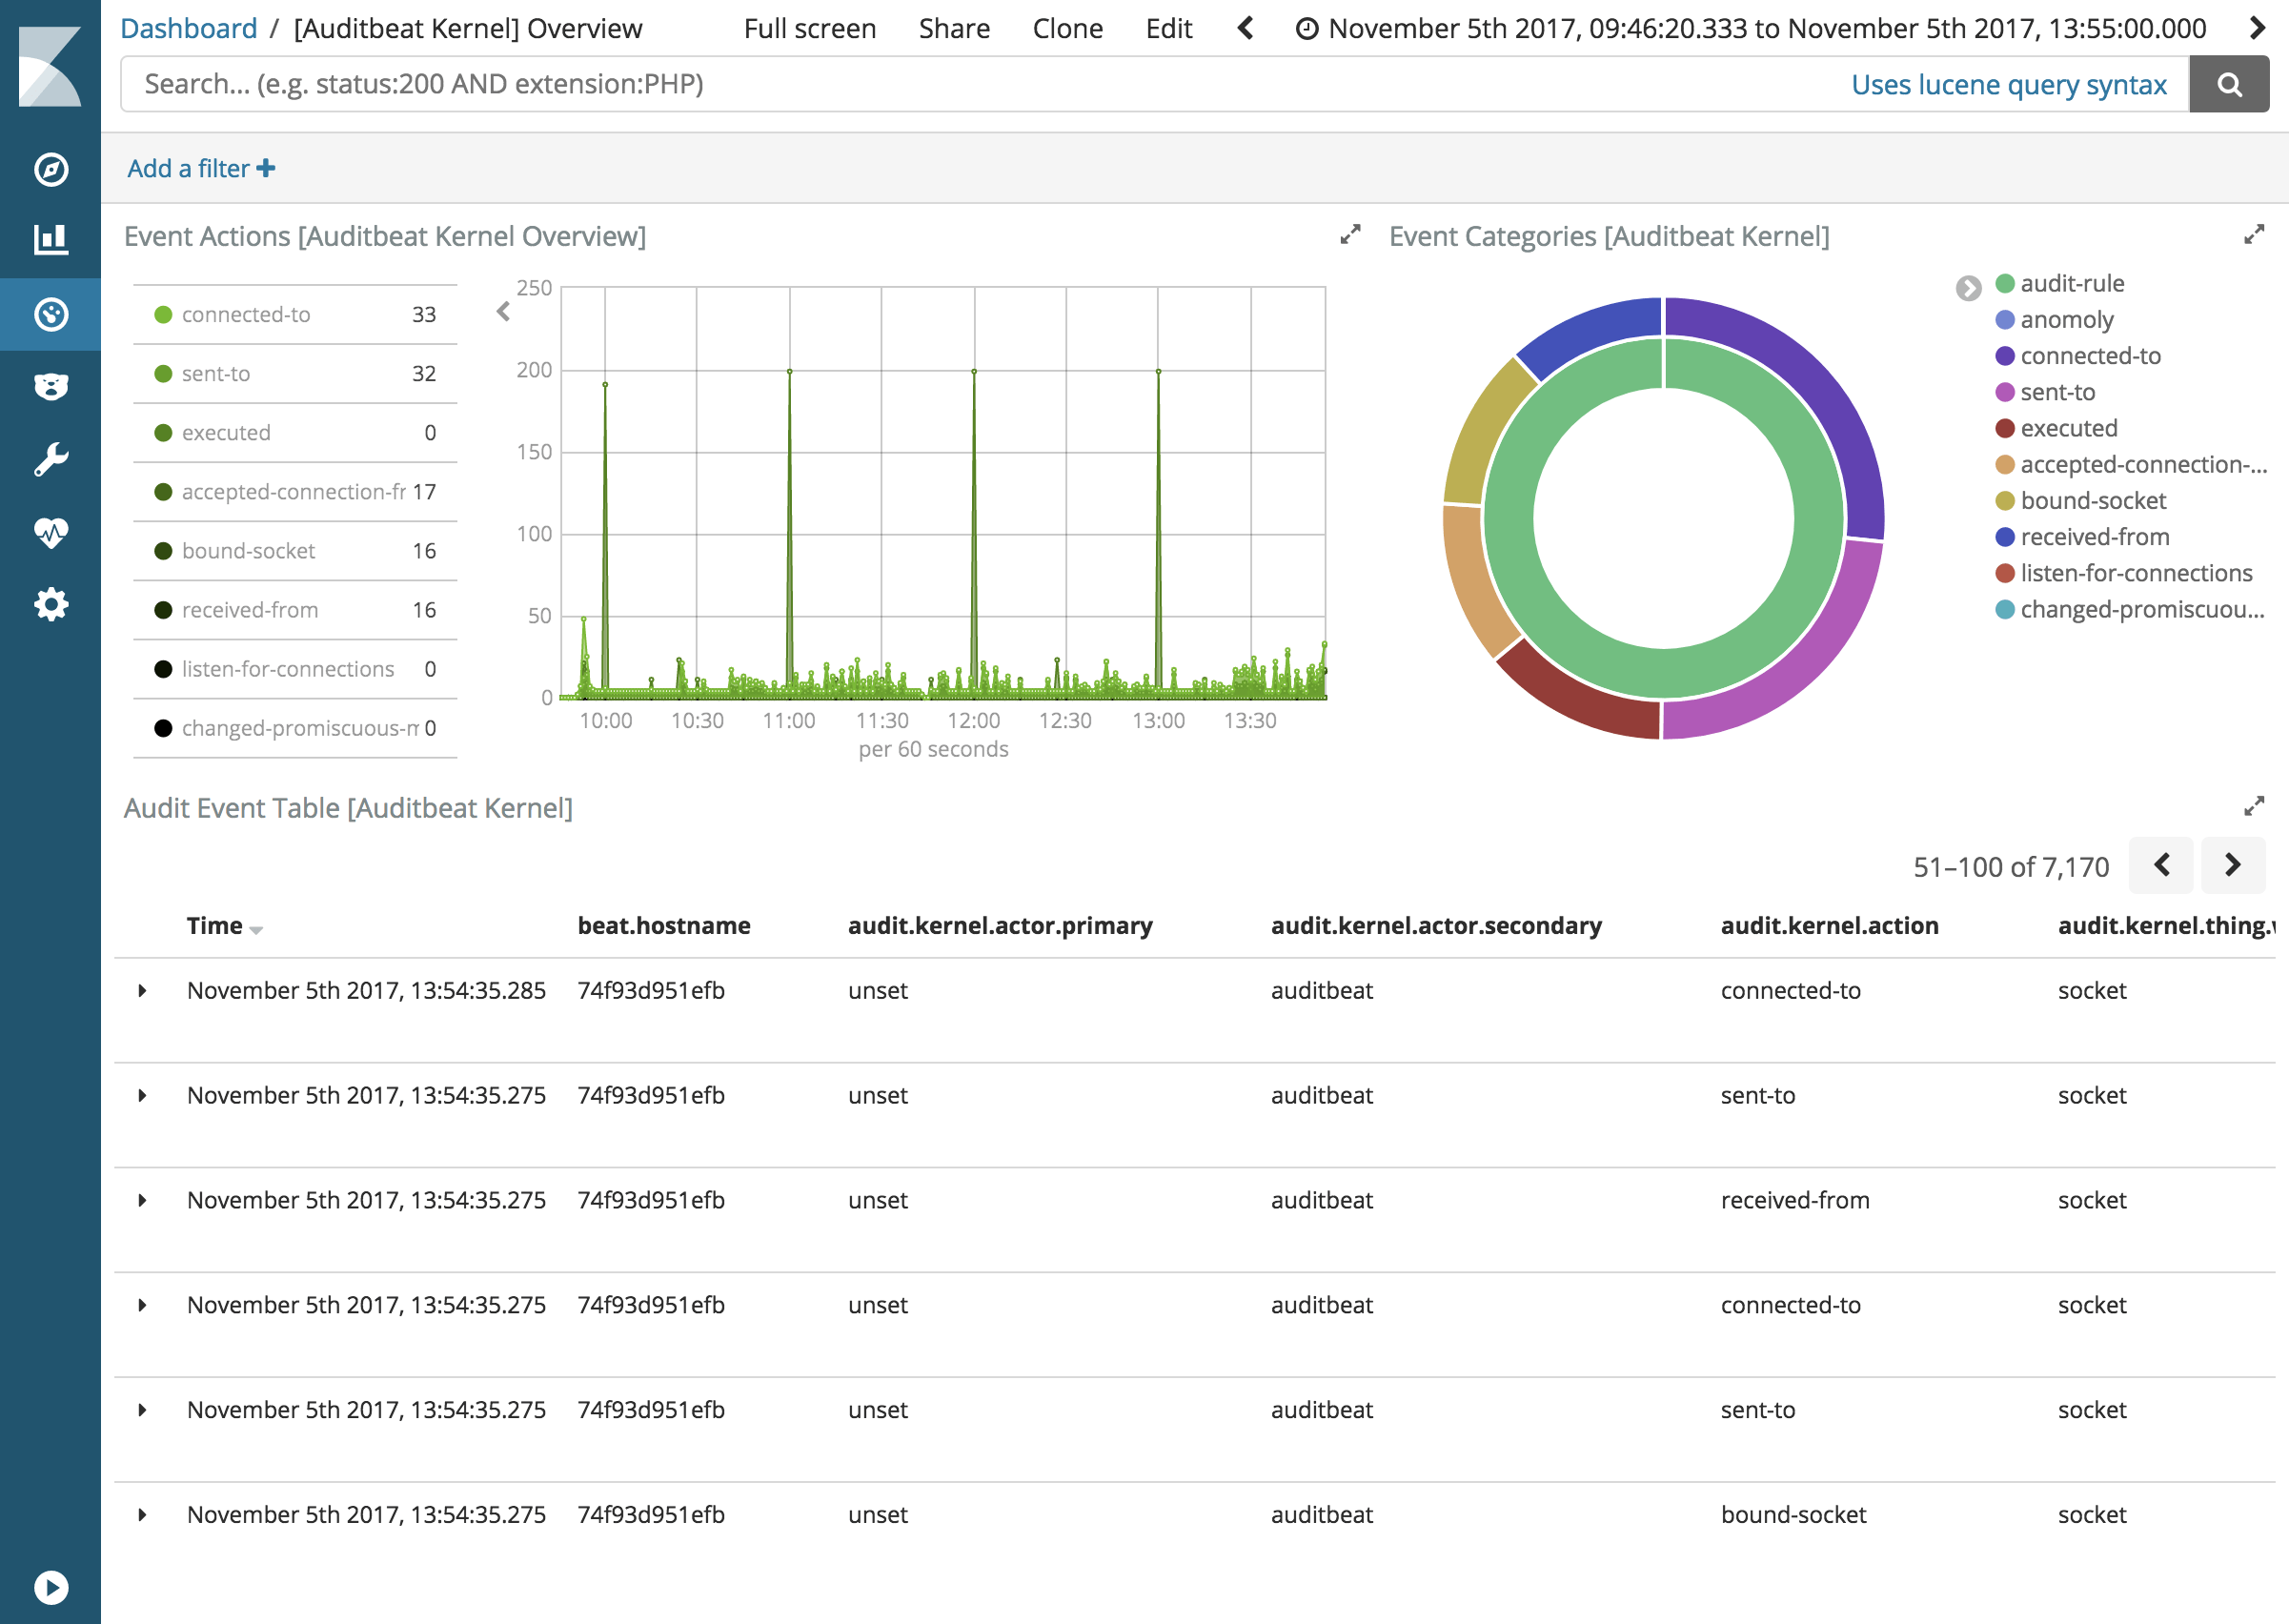Open the Discover compass icon
The width and height of the screenshot is (2289, 1624).
(x=50, y=169)
